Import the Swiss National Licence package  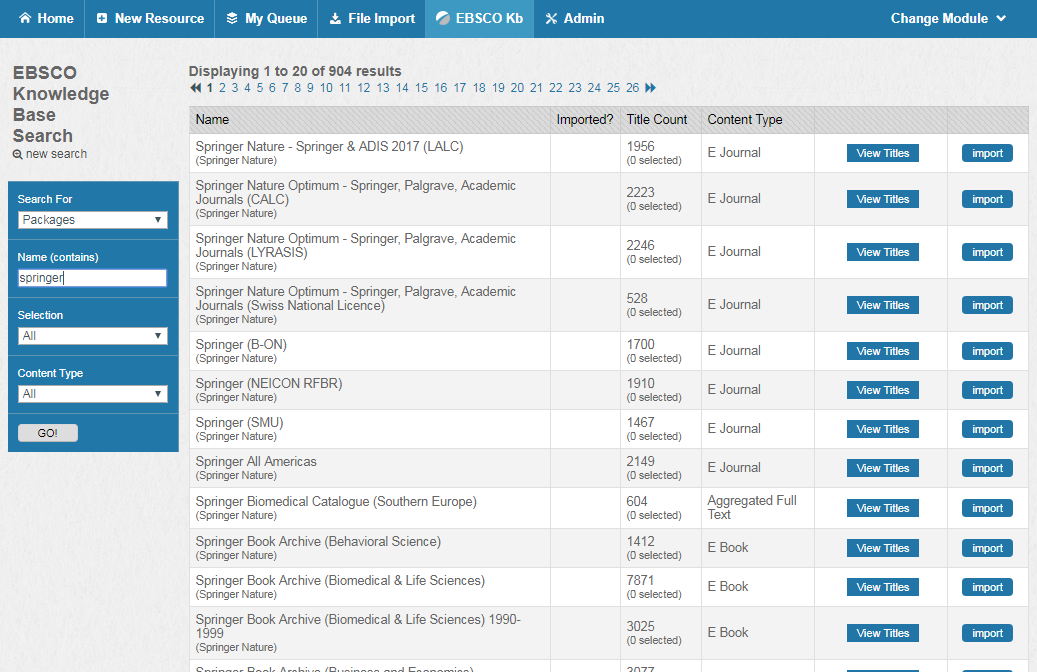[x=987, y=305]
